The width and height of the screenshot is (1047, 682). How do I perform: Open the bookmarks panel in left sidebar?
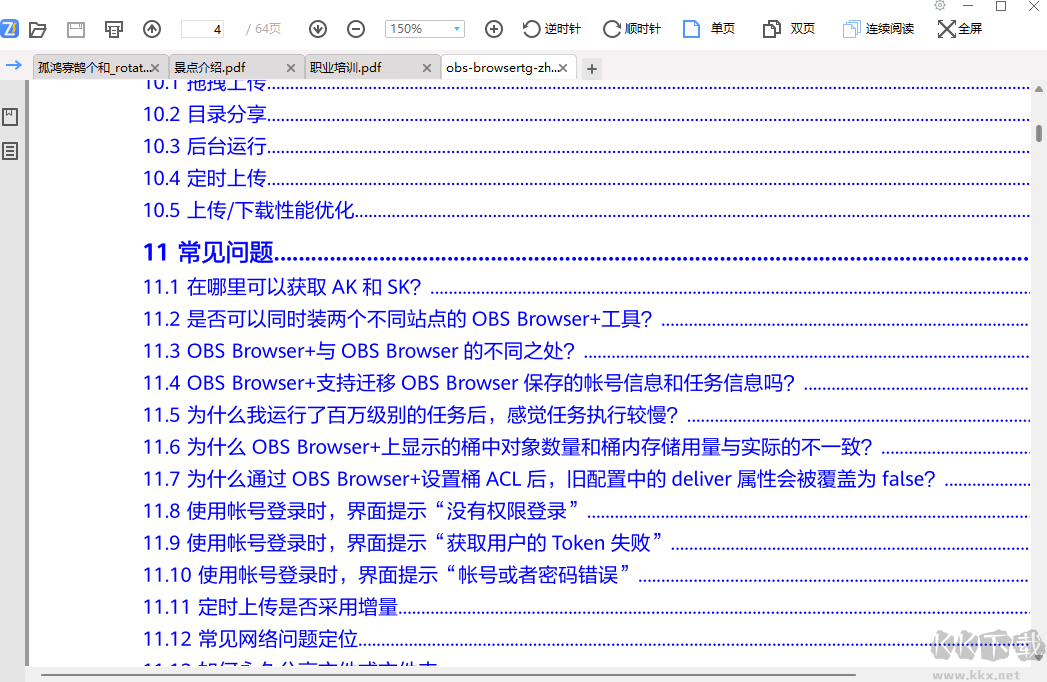click(10, 117)
